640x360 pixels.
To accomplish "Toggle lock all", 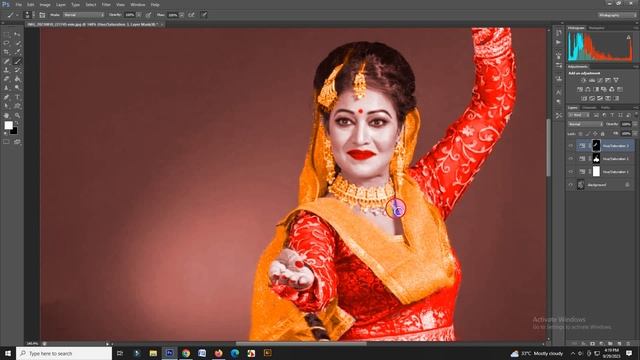I will tap(603, 134).
